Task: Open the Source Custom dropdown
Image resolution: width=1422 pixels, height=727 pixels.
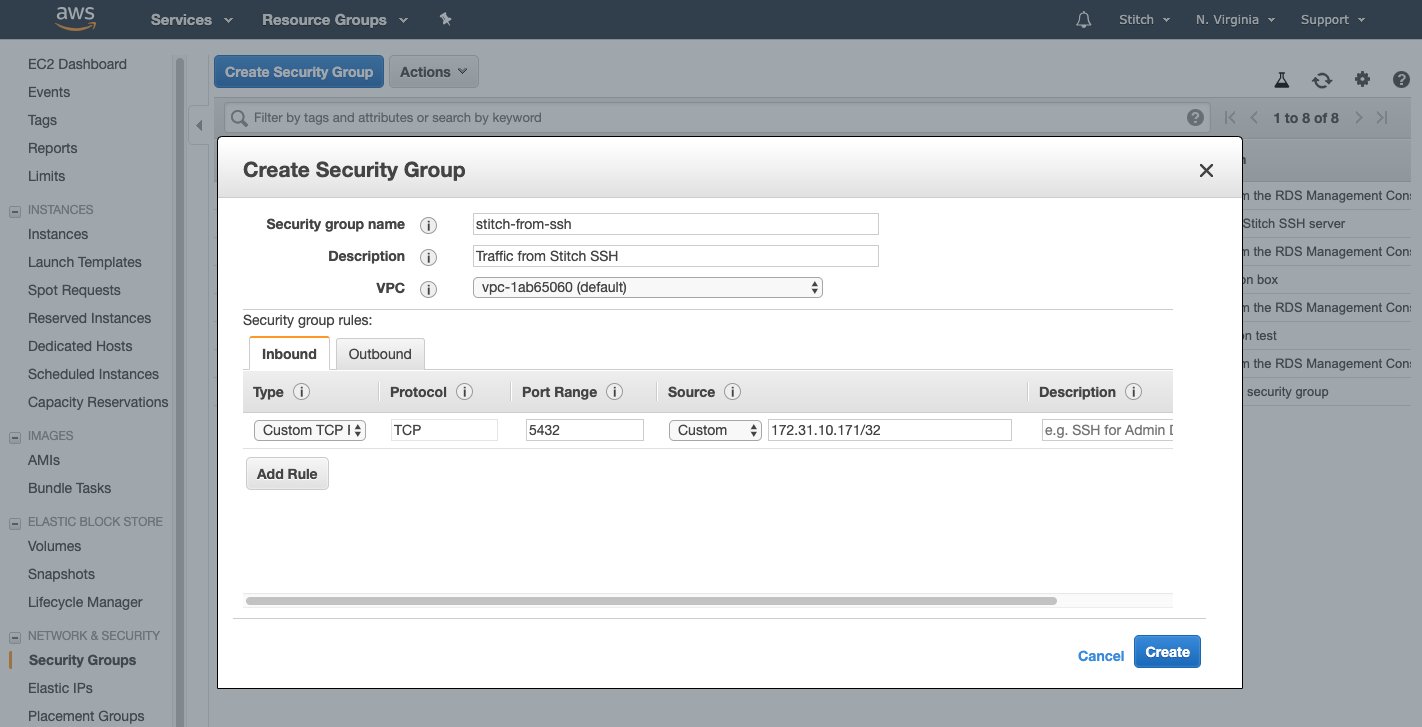Action: click(x=715, y=429)
